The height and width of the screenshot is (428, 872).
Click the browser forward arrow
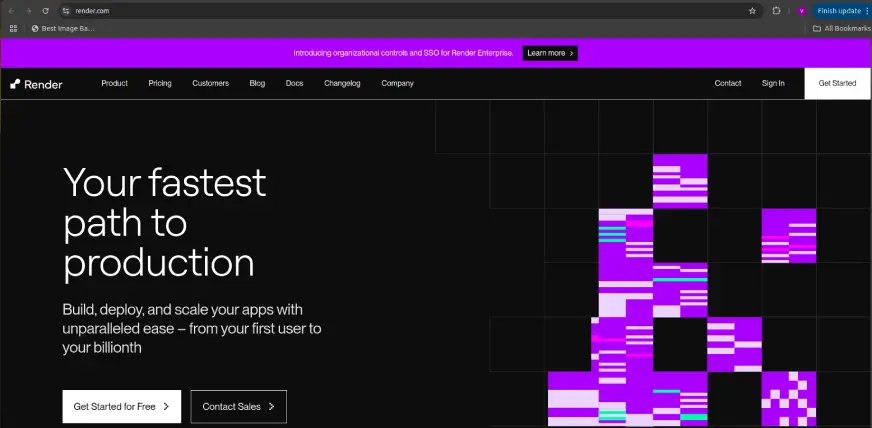click(28, 11)
